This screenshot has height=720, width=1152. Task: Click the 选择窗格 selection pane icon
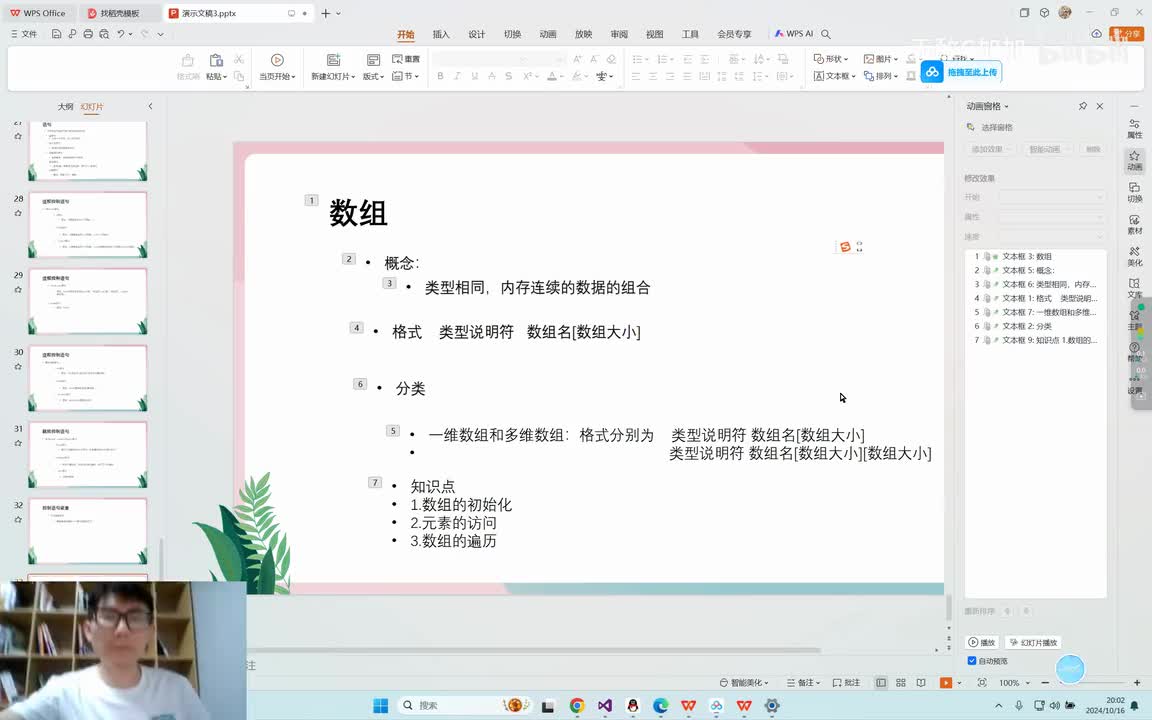(x=971, y=127)
